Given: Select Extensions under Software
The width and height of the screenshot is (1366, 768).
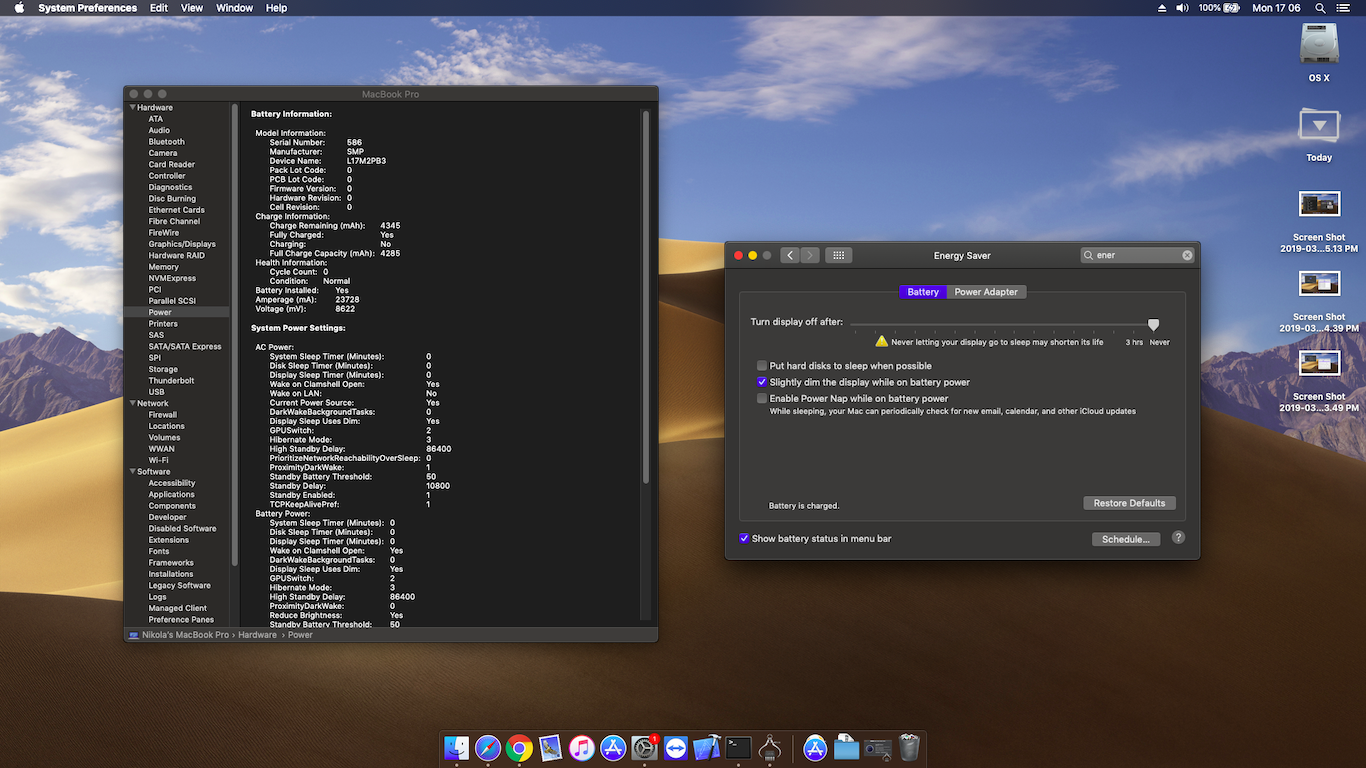Looking at the screenshot, I should tap(169, 540).
